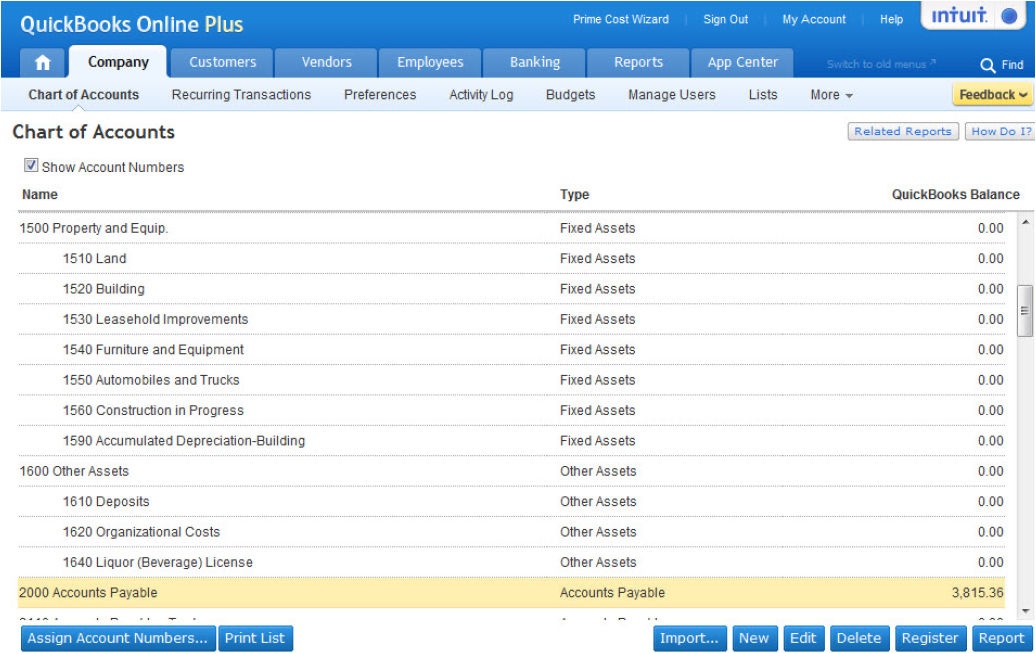The width and height of the screenshot is (1036, 653).
Task: Select the 1600 Other Assets row
Action: coord(511,471)
